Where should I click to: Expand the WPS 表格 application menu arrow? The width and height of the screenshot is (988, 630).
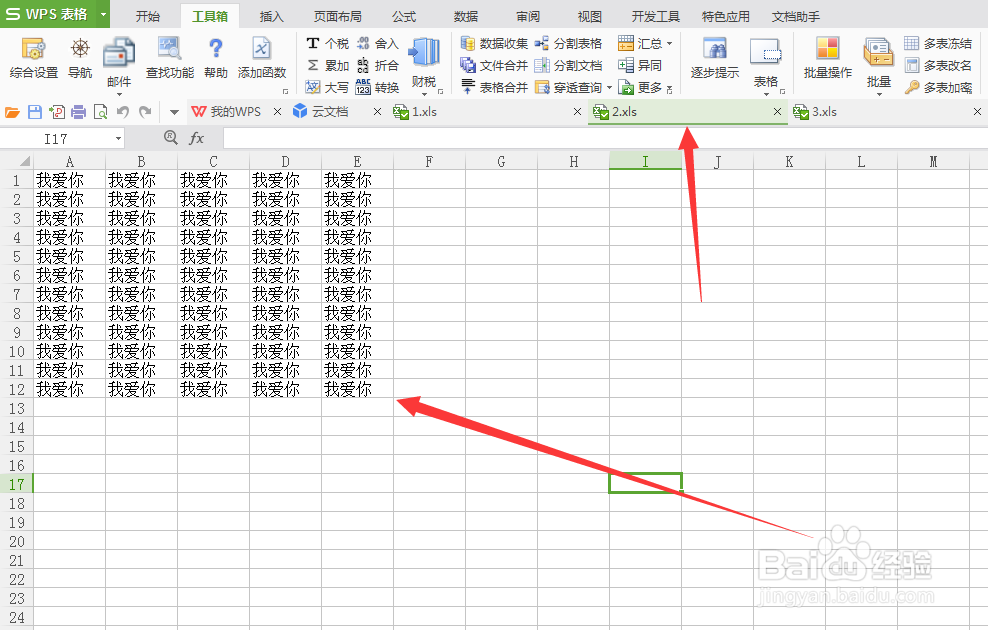pyautogui.click(x=103, y=14)
